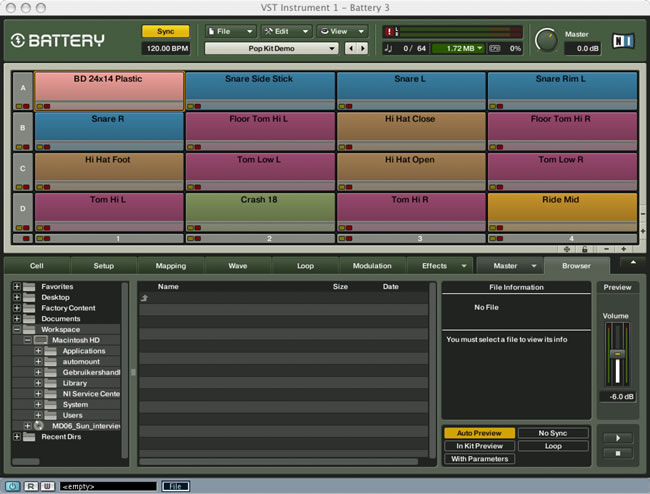Collapse the Workspace tree node
The image size is (650, 494).
tap(17, 329)
